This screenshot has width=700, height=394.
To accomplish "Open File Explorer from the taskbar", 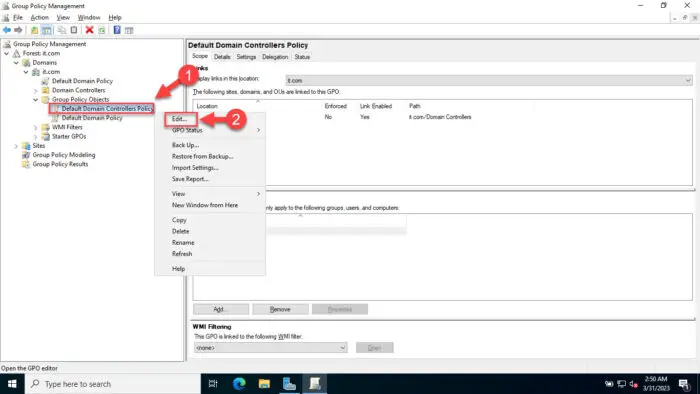I will point(264,384).
